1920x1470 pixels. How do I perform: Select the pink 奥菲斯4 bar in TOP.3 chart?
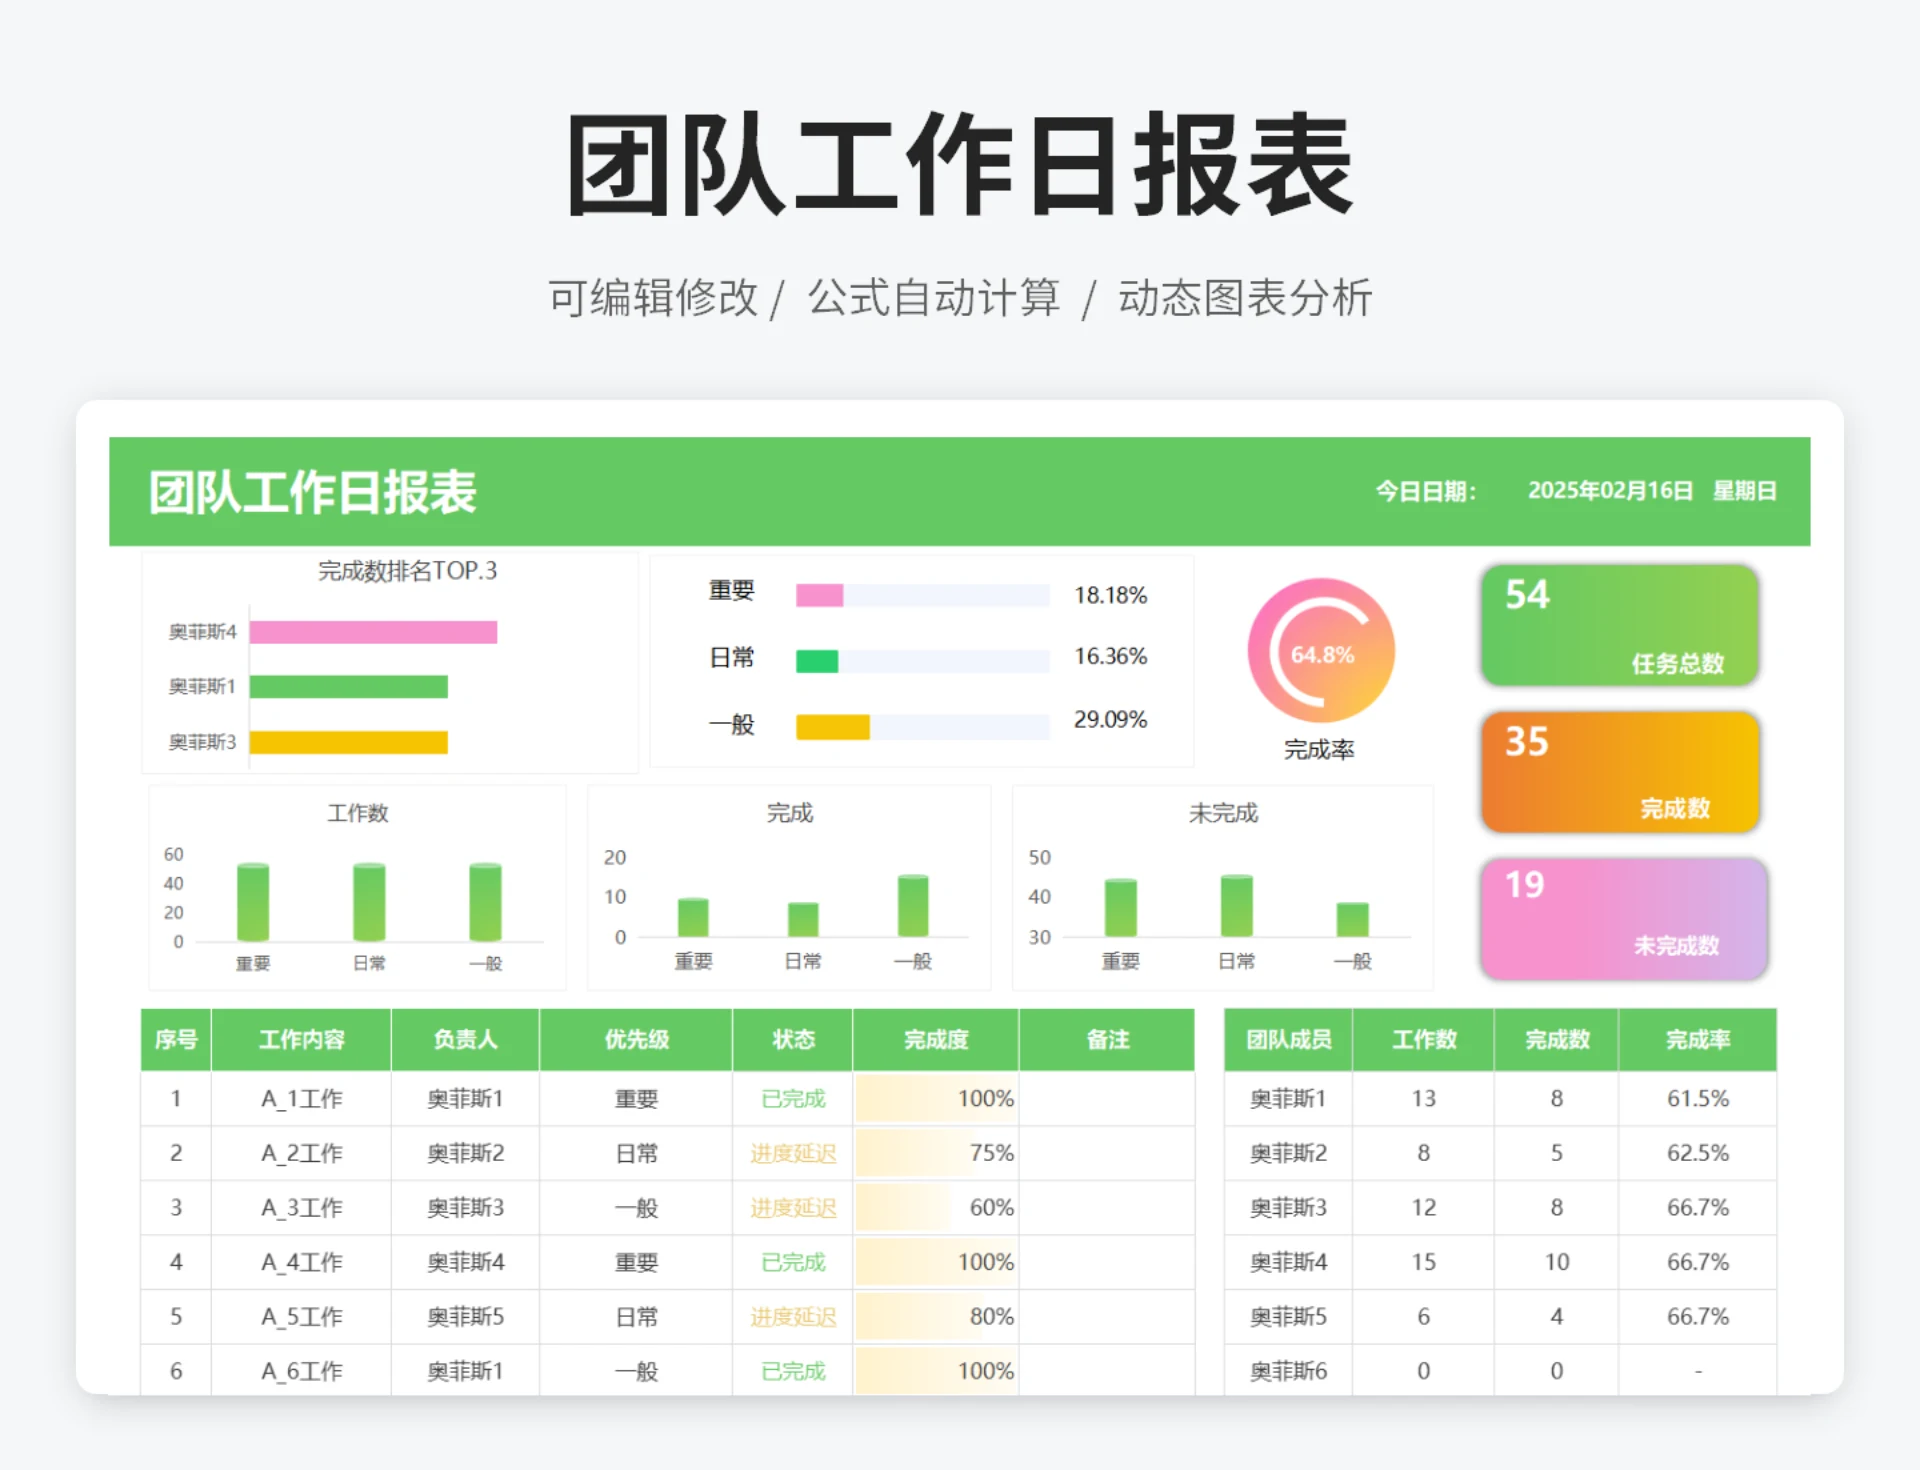[370, 631]
